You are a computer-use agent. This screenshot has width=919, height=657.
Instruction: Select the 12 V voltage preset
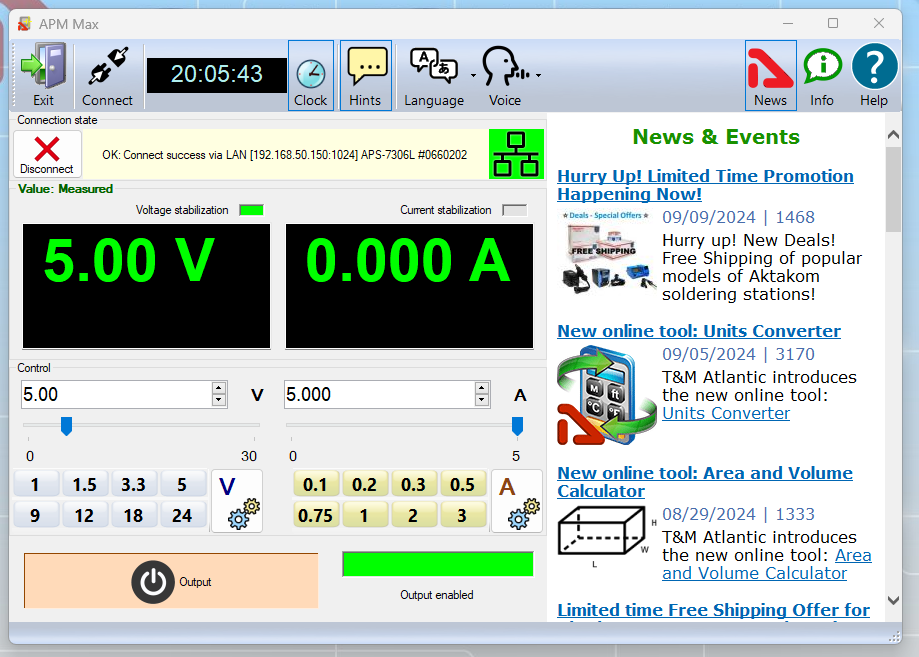(x=84, y=516)
